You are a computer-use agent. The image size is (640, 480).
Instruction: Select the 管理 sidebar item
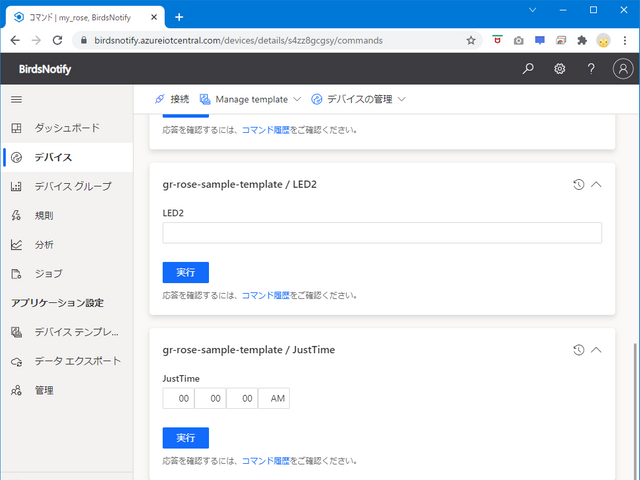(x=67, y=391)
